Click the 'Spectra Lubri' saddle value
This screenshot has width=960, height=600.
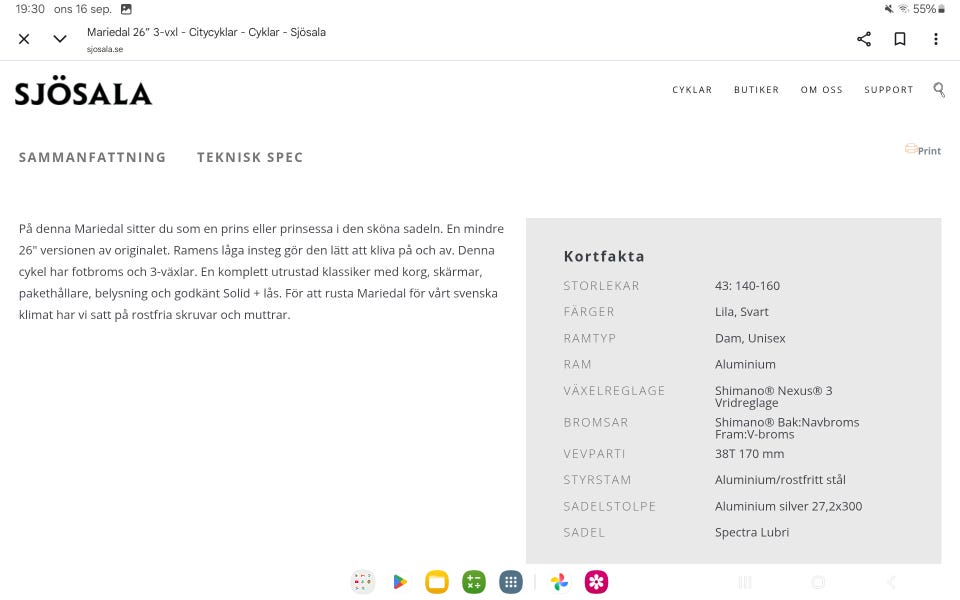point(752,533)
